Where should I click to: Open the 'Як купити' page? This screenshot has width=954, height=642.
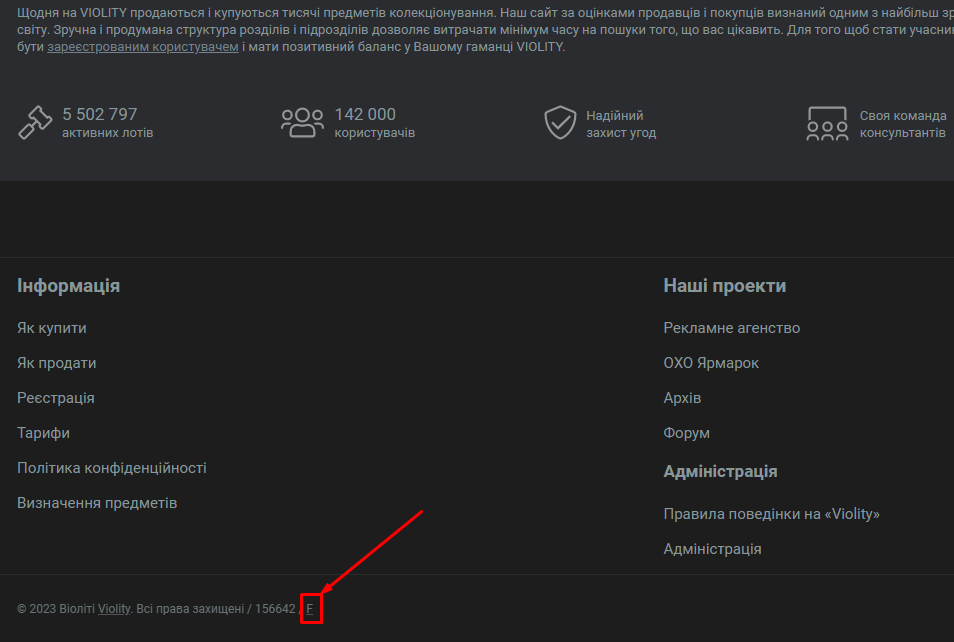[x=52, y=328]
